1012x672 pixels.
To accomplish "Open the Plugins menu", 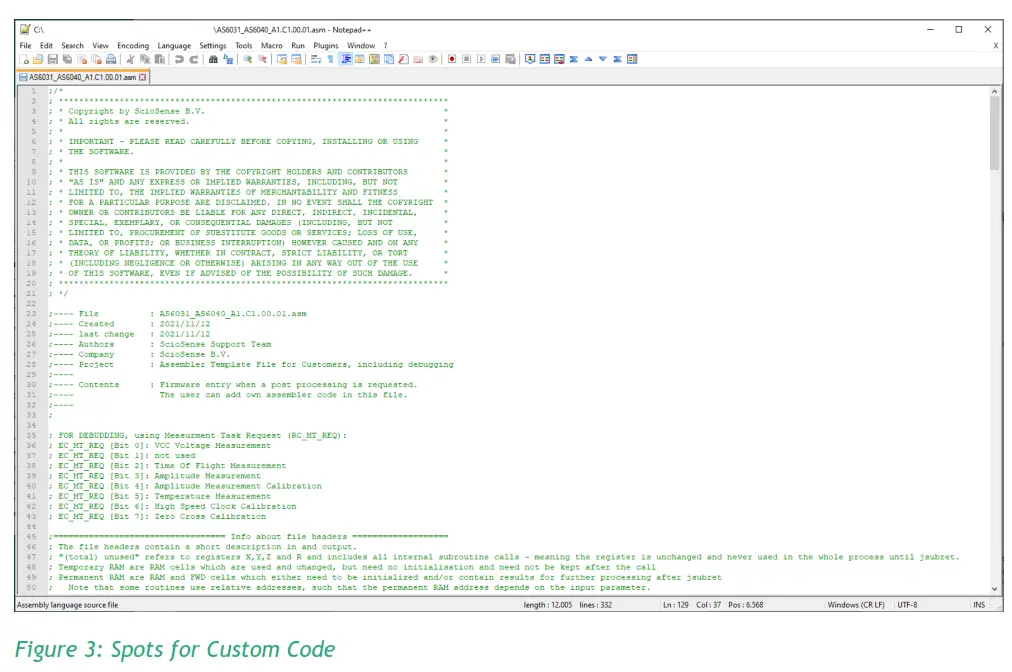I will coord(326,46).
